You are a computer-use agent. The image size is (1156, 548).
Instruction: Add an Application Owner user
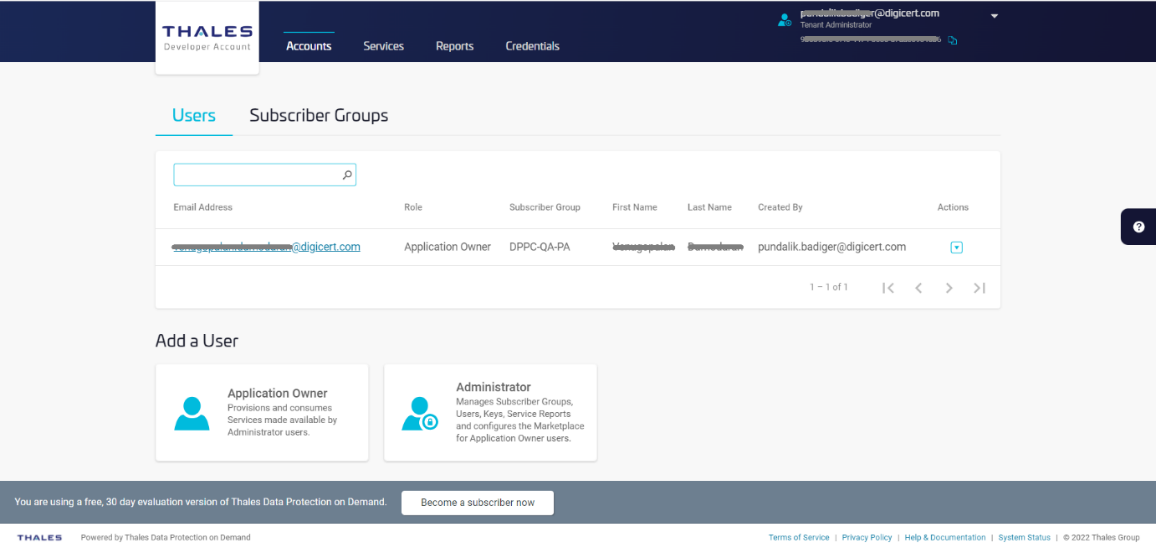(262, 413)
